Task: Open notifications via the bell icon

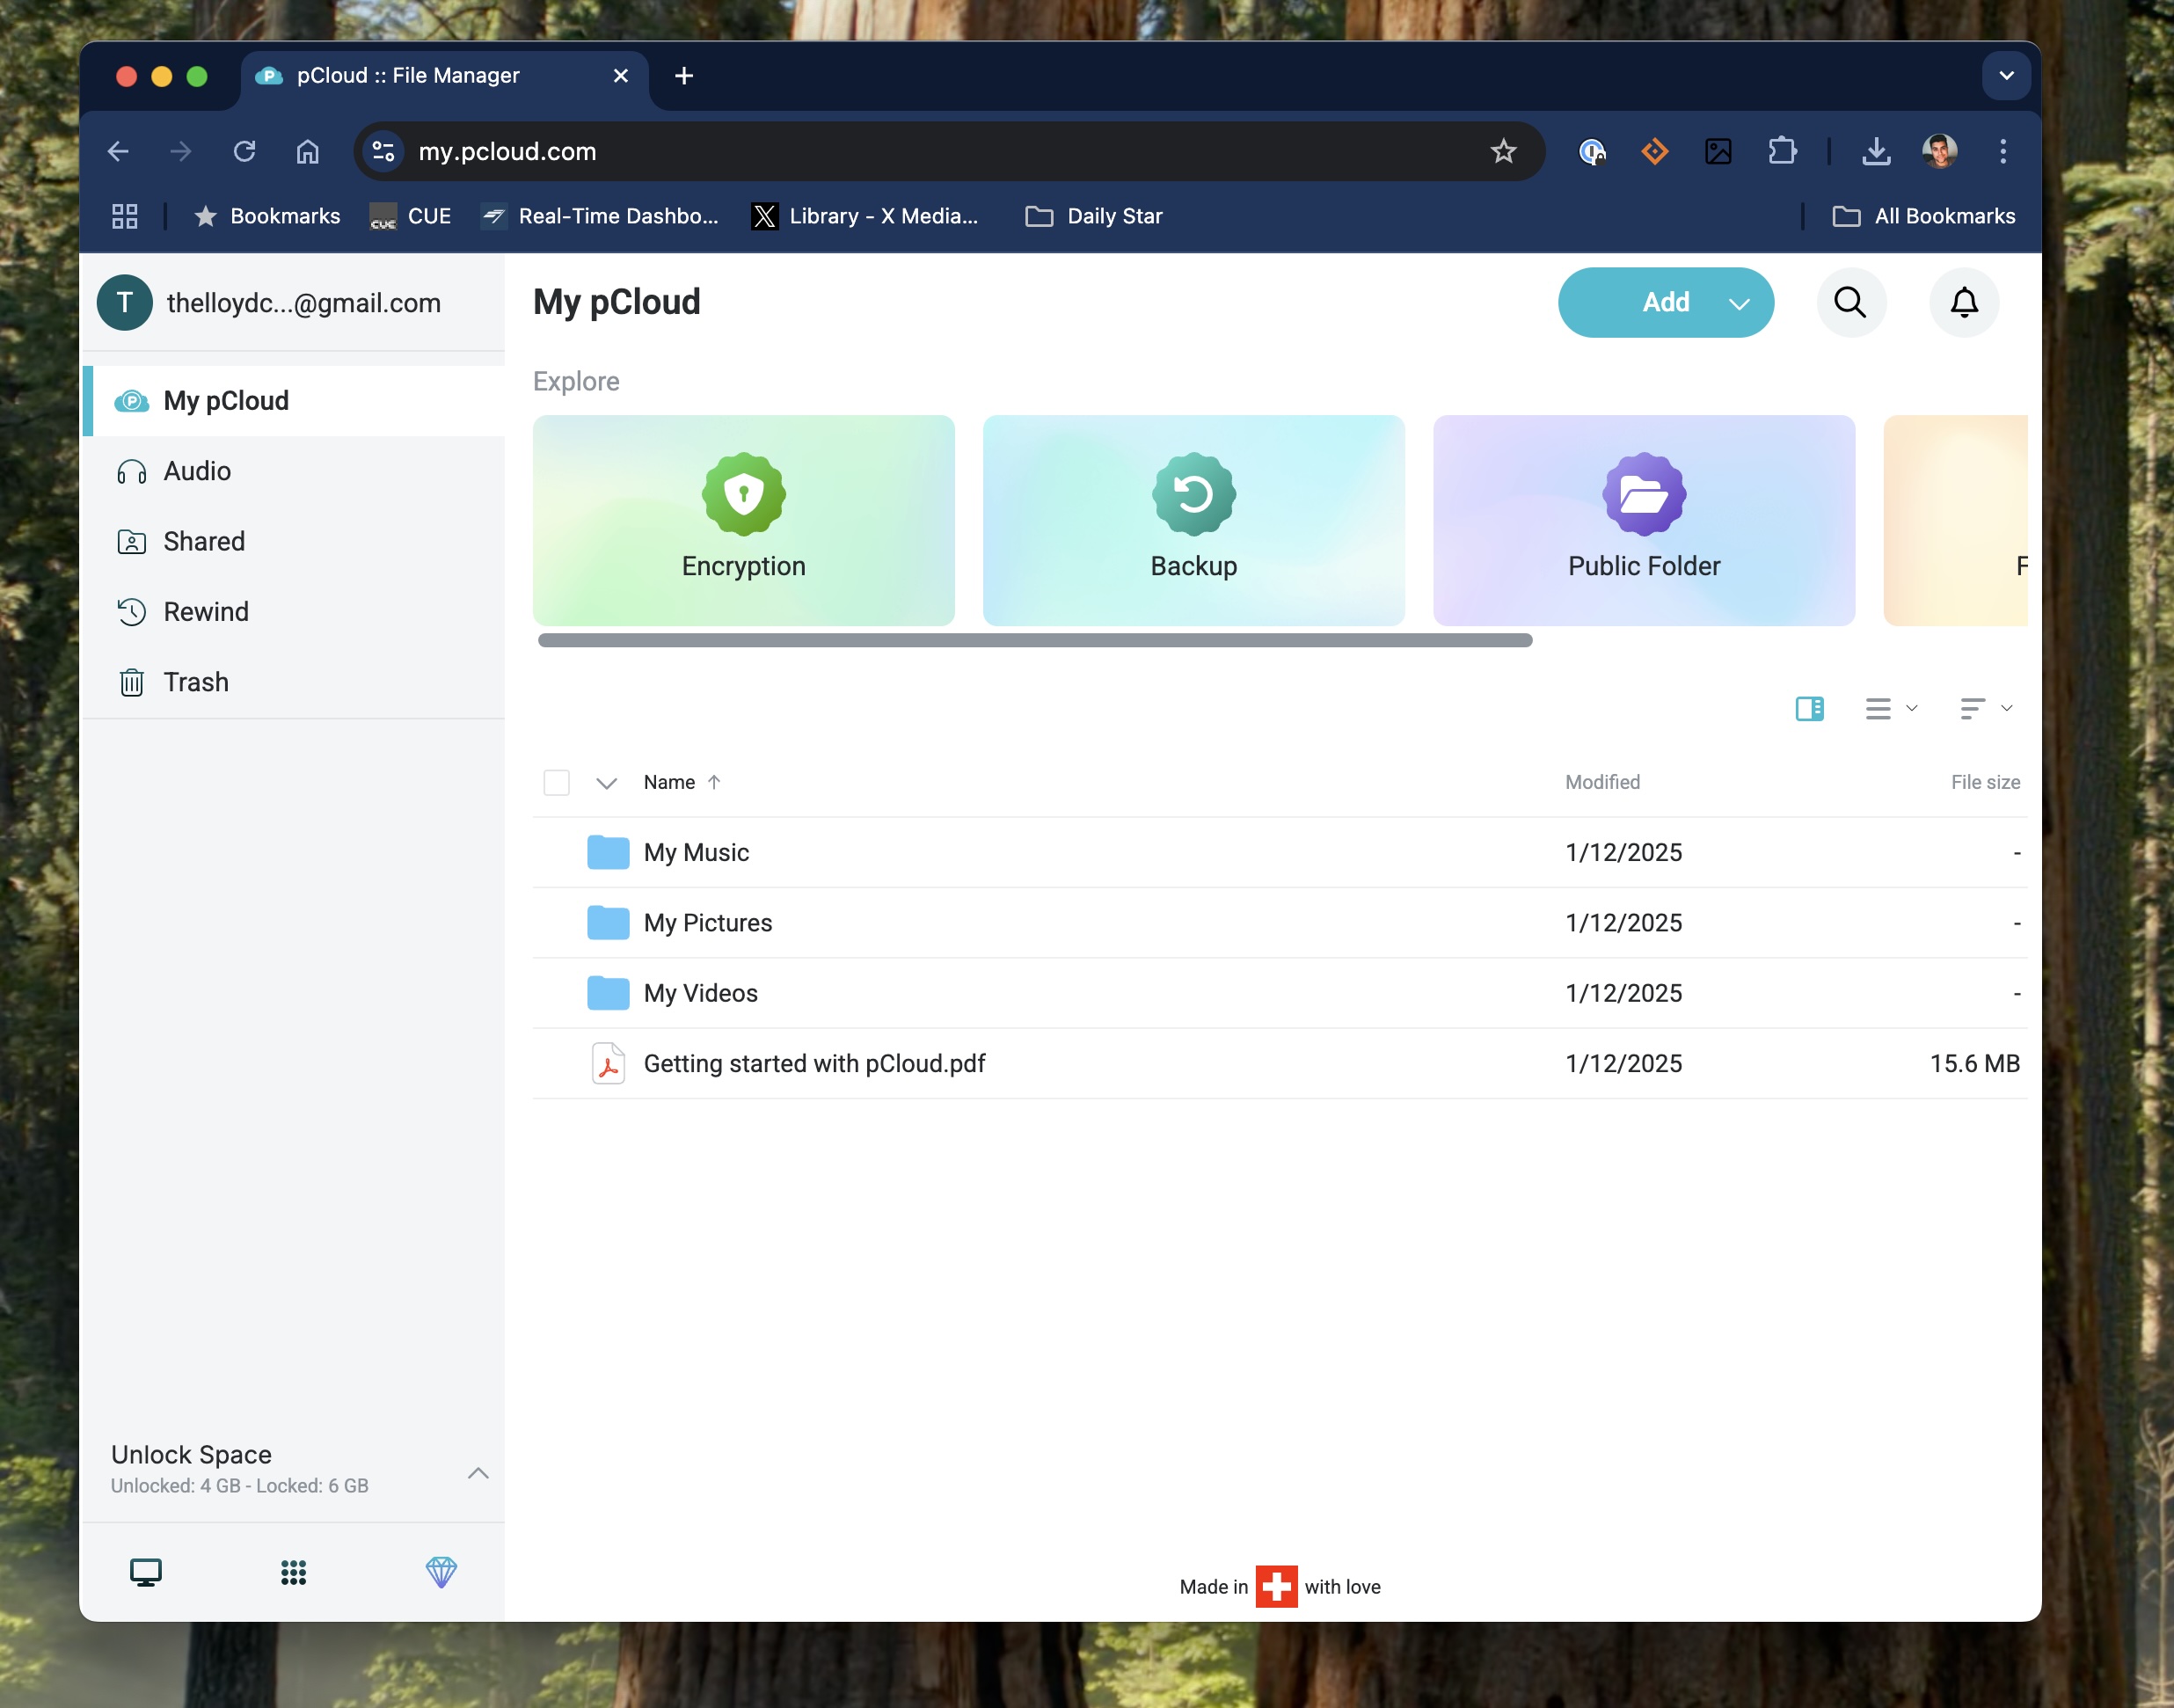Action: point(1963,302)
